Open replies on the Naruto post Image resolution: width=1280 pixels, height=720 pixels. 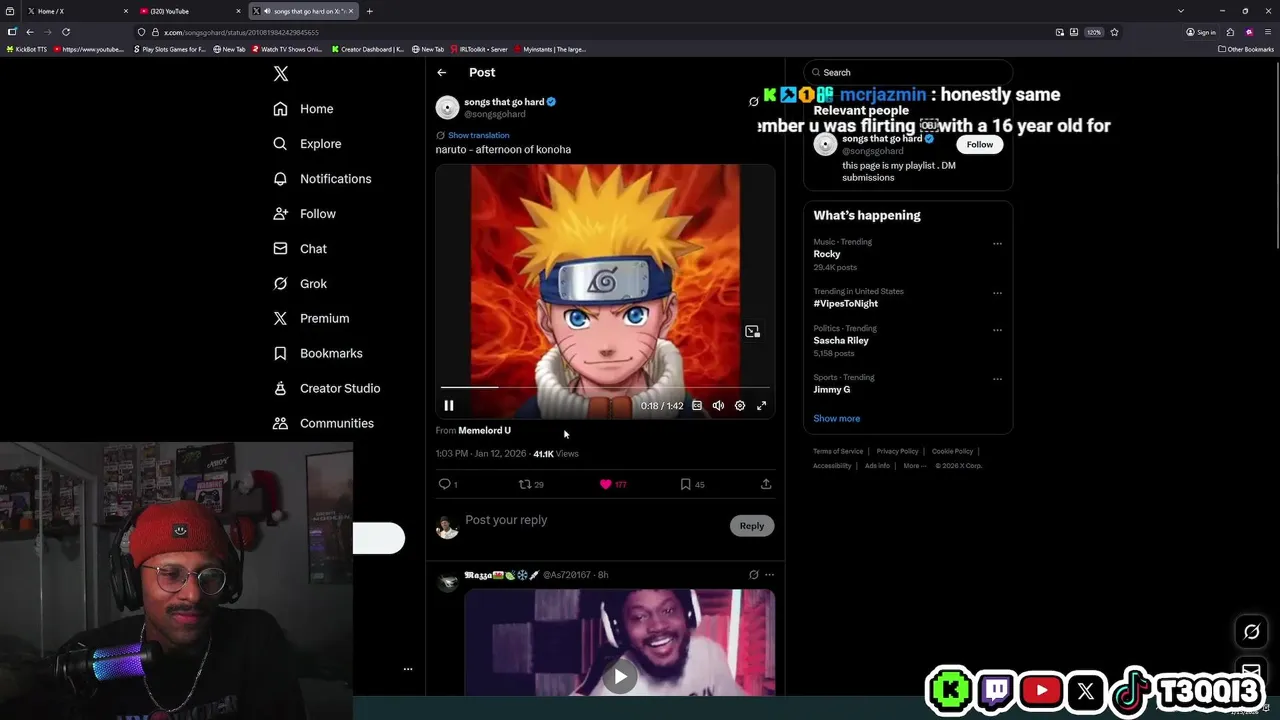(448, 484)
